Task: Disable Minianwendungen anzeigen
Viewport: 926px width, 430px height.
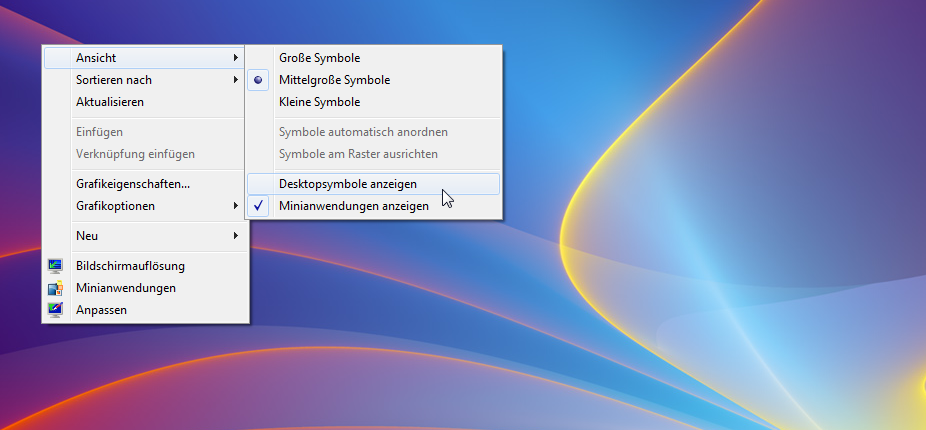Action: (373, 206)
